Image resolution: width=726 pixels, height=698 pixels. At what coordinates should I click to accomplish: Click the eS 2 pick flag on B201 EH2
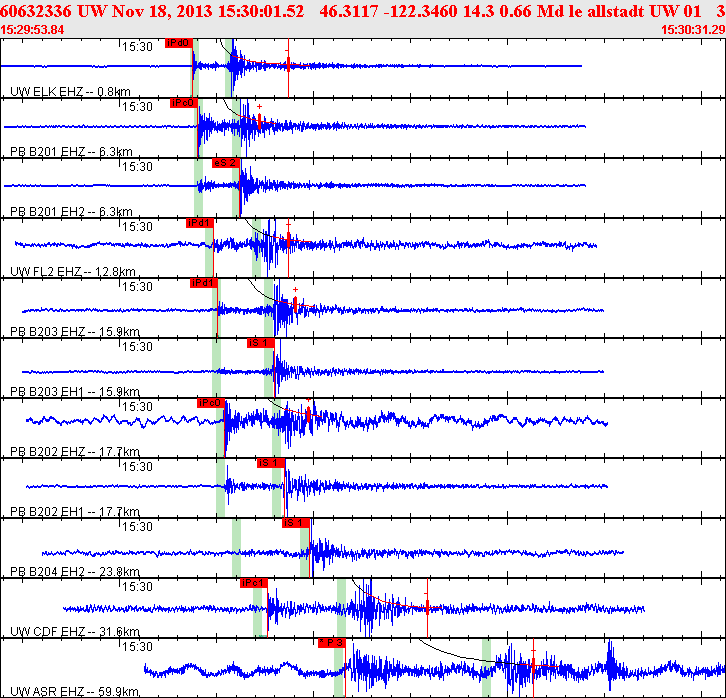(226, 163)
